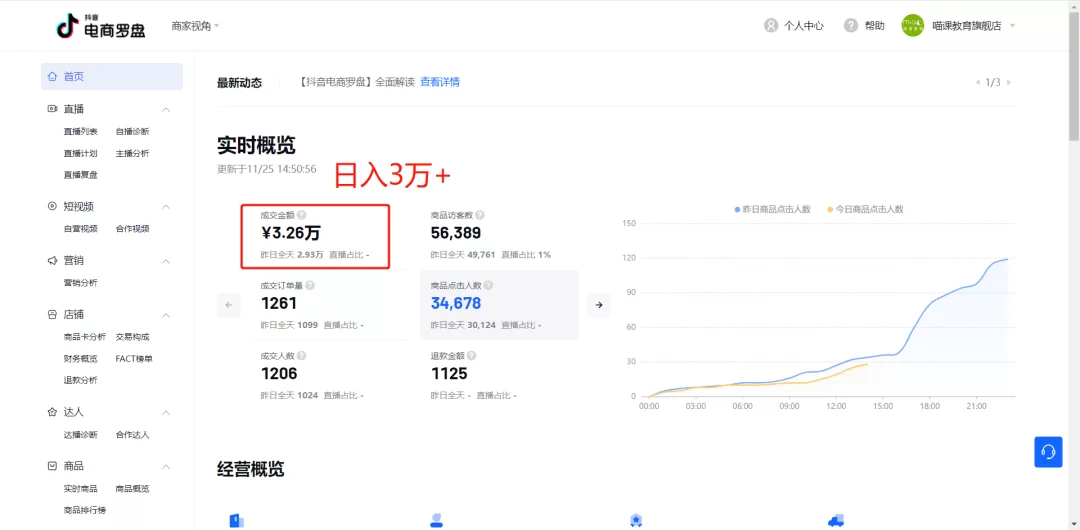Viewport: 1080px width, 530px height.
Task: Collapse the 店铺 sidebar section
Action: pos(166,315)
